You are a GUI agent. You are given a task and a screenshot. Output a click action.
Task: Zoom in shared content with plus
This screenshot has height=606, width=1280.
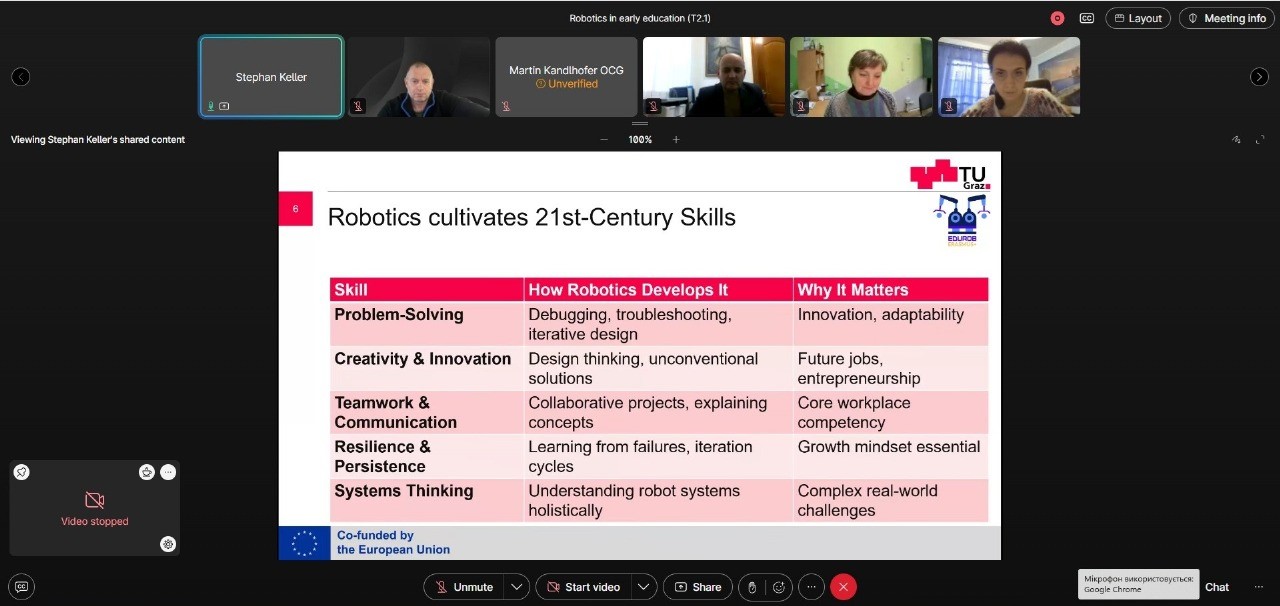tap(676, 140)
